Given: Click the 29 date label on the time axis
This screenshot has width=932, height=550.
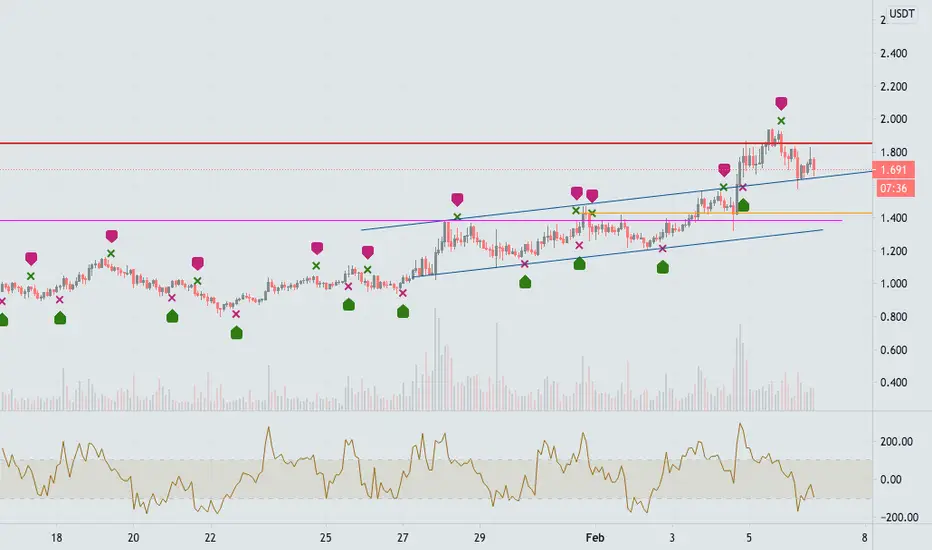Looking at the screenshot, I should click(480, 538).
